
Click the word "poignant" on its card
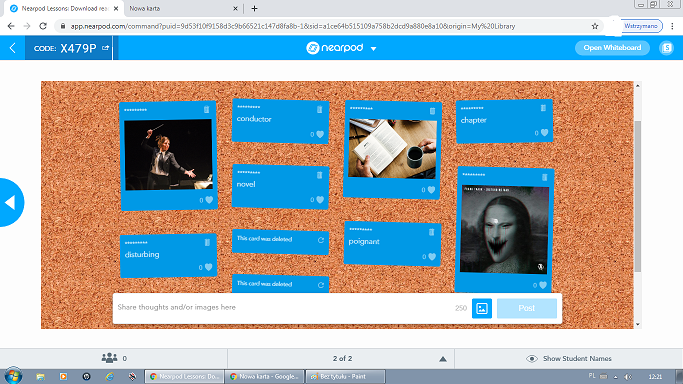click(364, 242)
